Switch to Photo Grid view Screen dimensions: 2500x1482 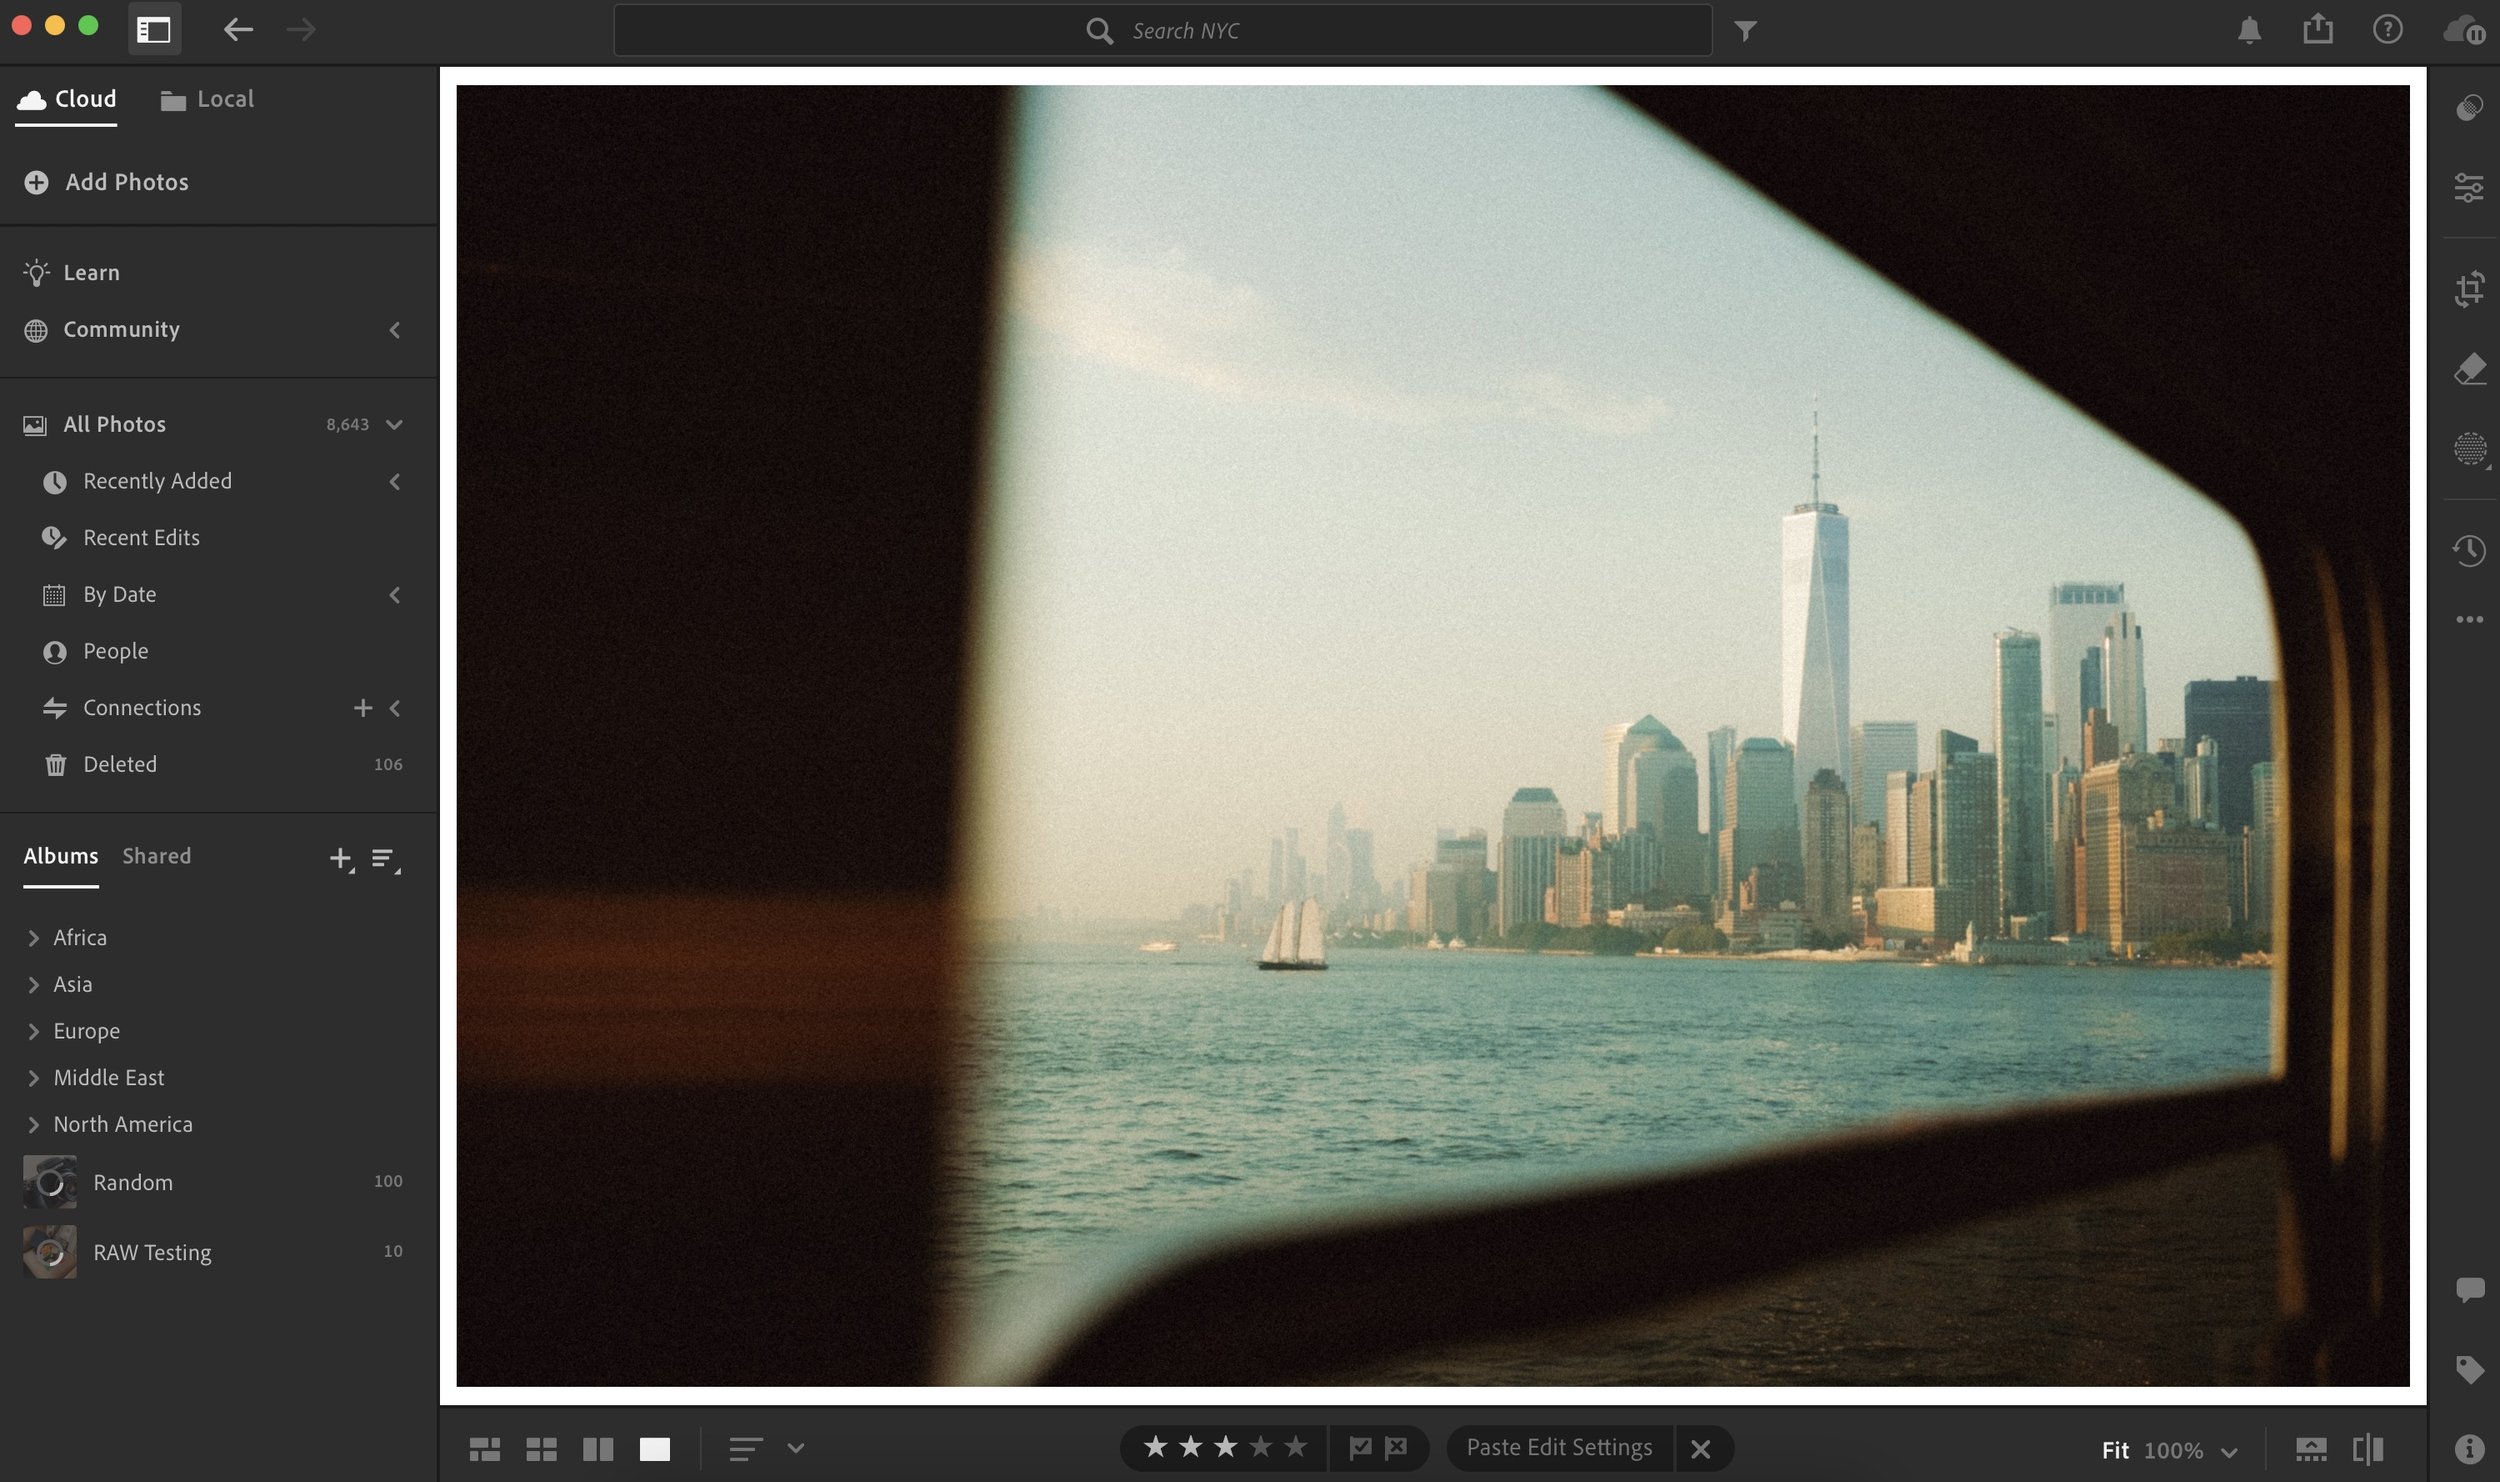[x=485, y=1449]
